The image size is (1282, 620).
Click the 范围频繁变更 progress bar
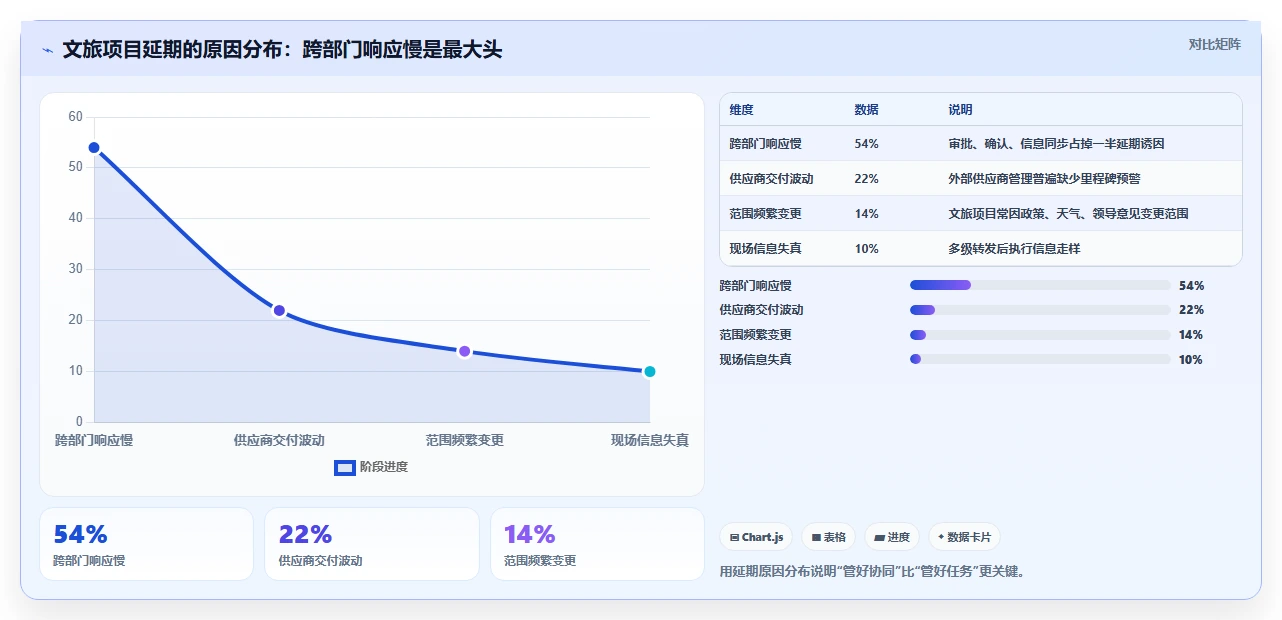pos(1040,335)
